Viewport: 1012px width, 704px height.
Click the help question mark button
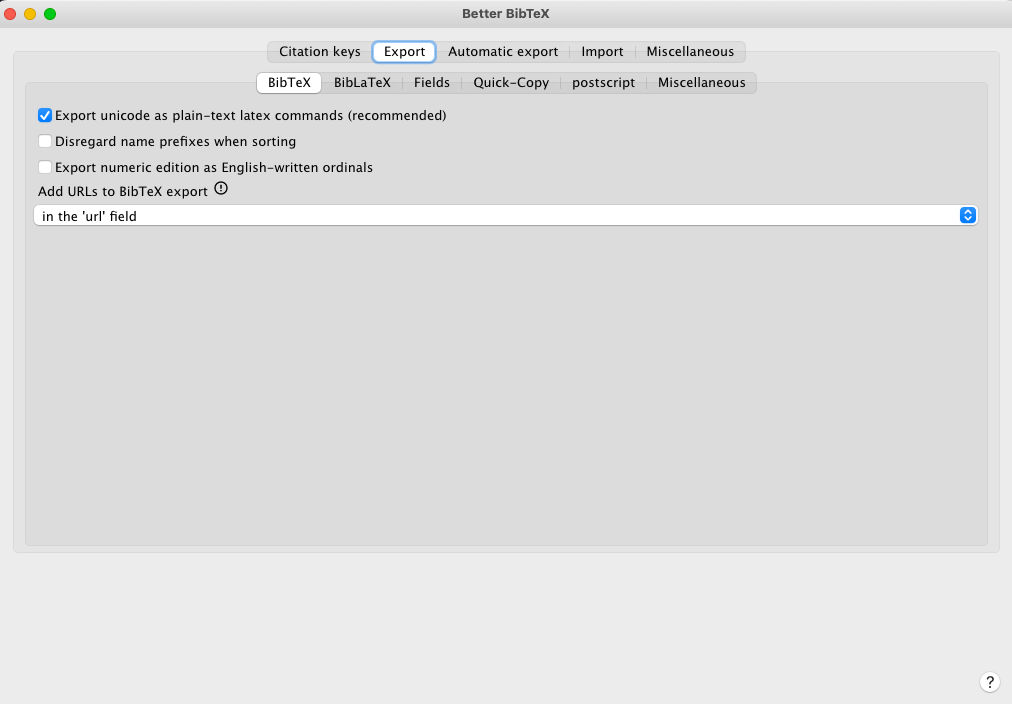pos(989,682)
